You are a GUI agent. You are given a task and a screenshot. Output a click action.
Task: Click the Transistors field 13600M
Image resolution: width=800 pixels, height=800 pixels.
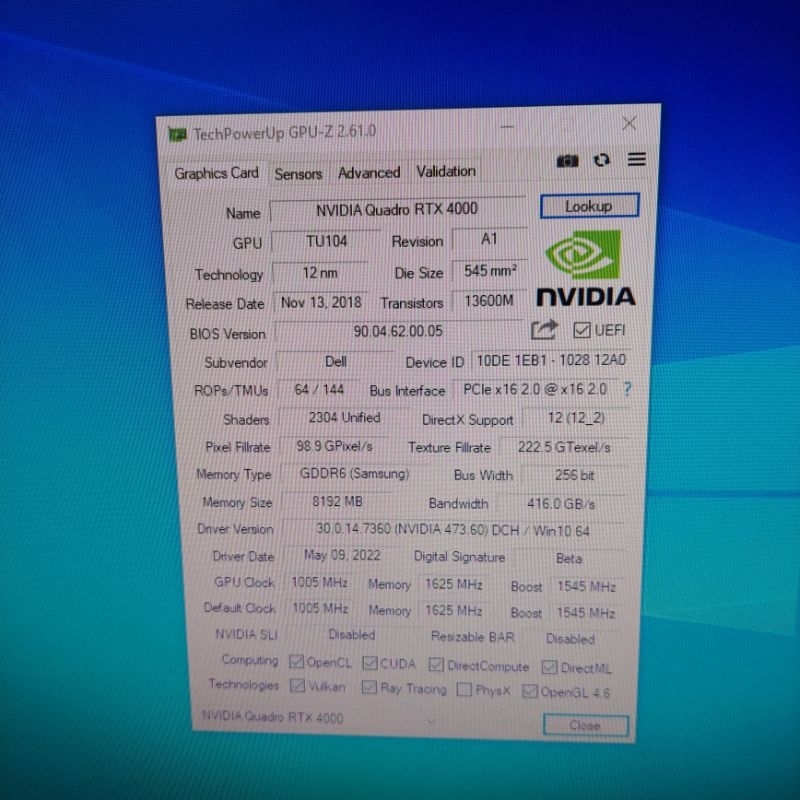click(x=489, y=301)
